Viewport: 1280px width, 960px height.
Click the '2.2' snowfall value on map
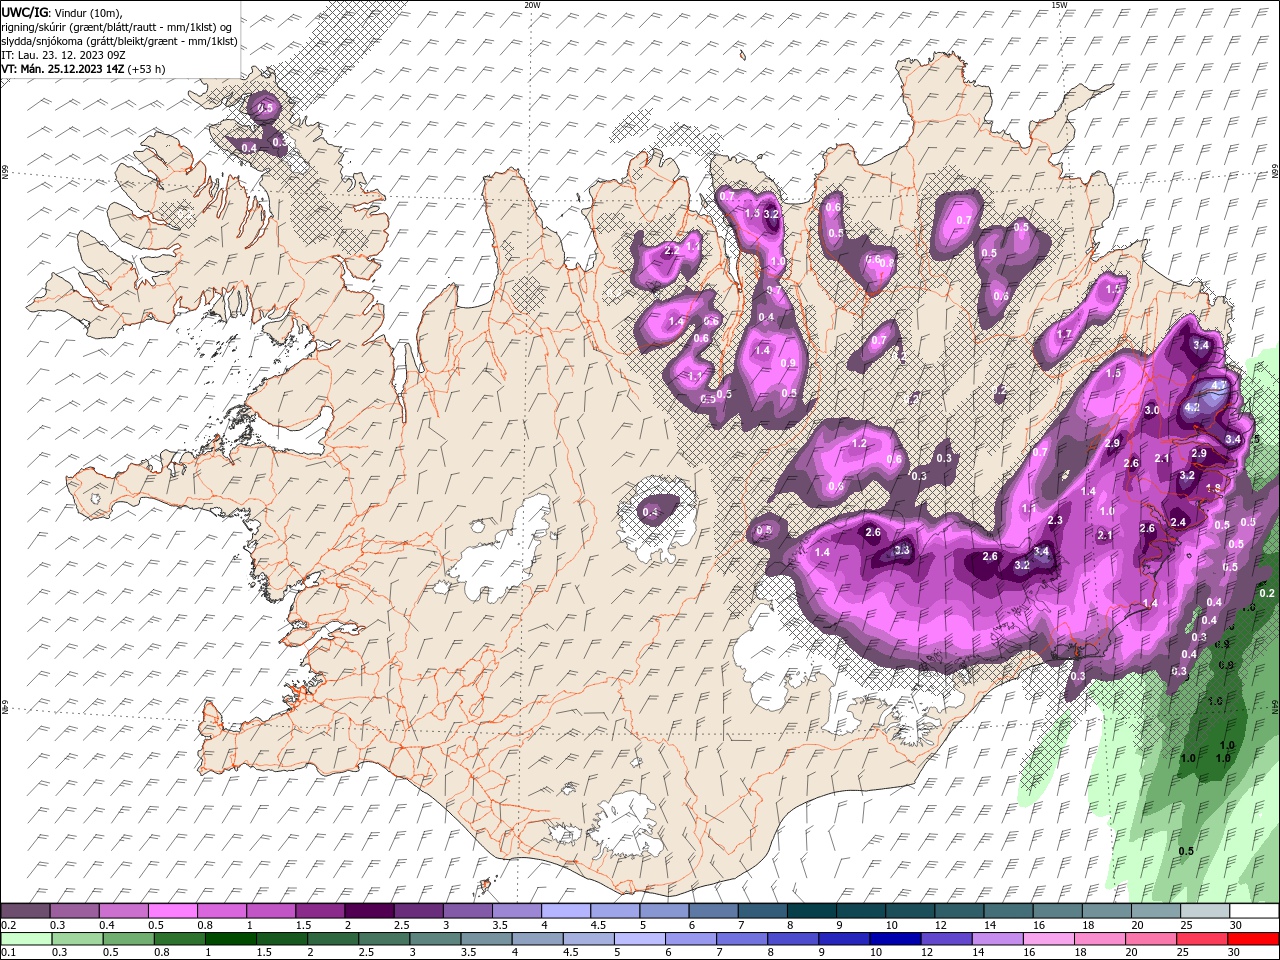pos(671,250)
